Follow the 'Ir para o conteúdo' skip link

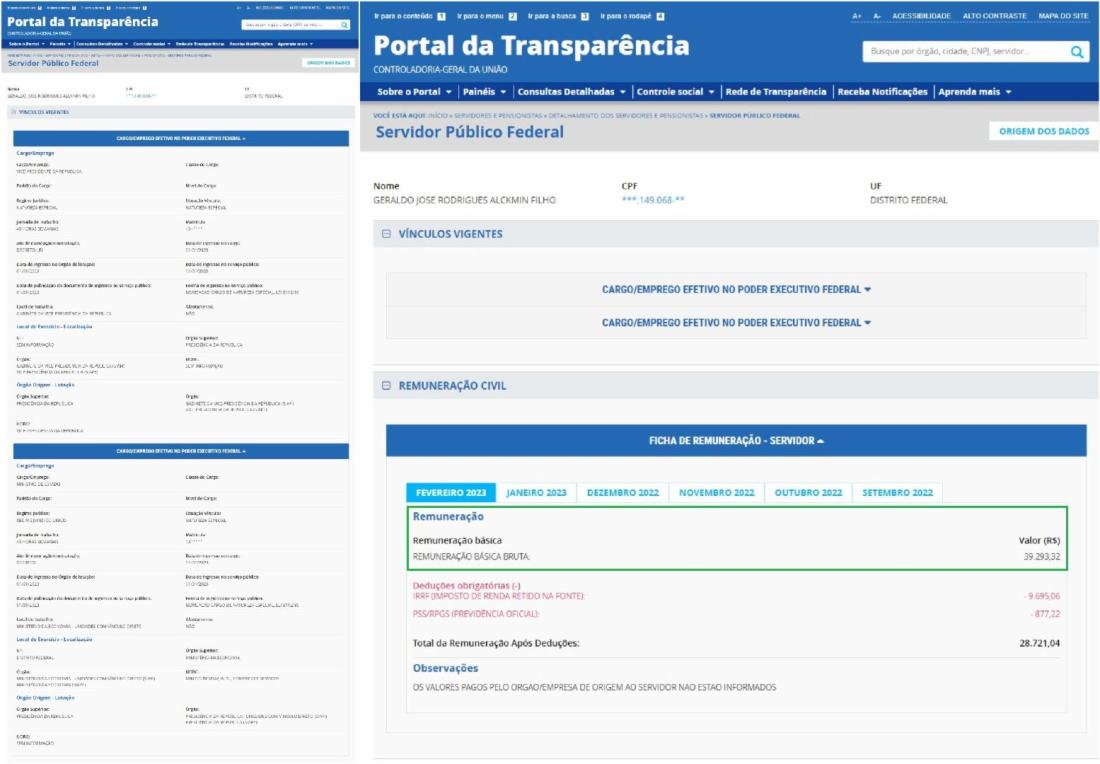pos(410,16)
